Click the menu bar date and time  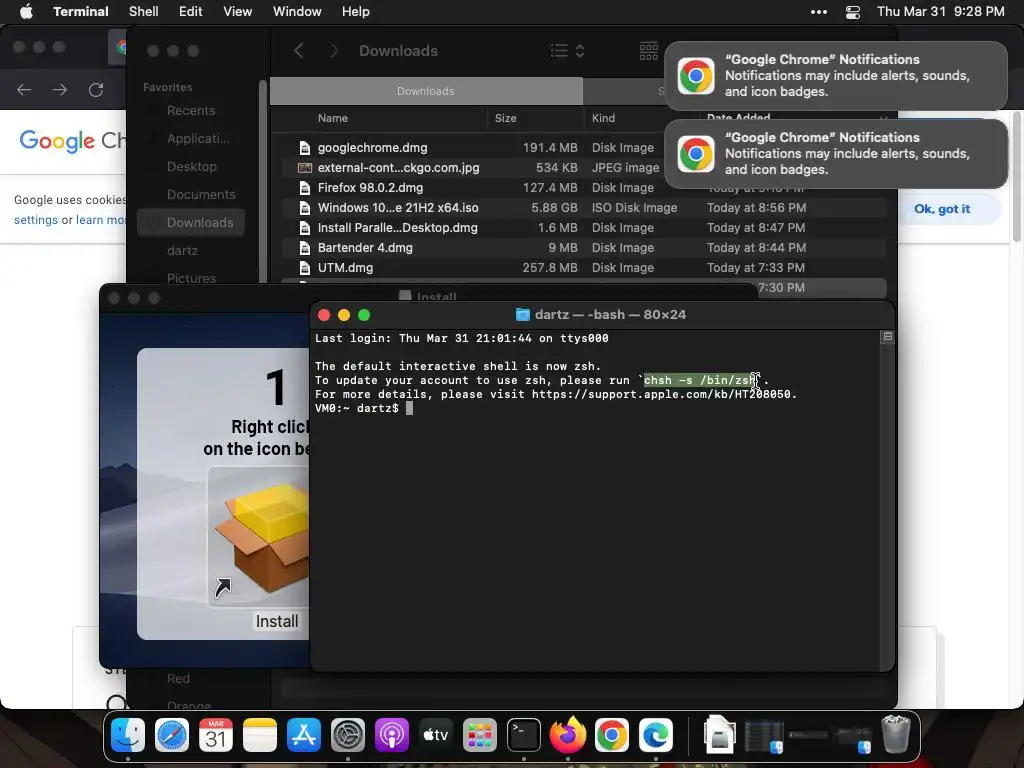tap(940, 11)
